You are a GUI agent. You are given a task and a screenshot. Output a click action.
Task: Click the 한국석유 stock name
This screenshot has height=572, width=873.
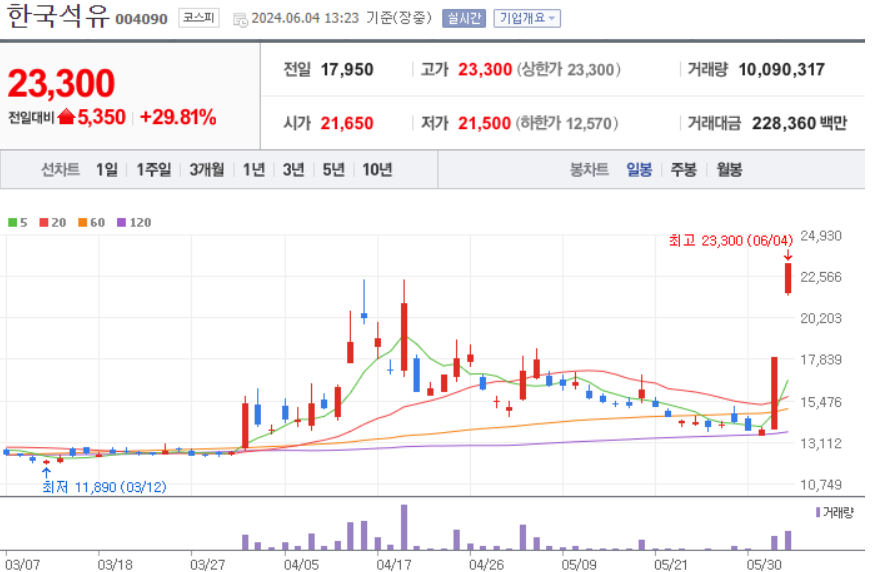58,16
